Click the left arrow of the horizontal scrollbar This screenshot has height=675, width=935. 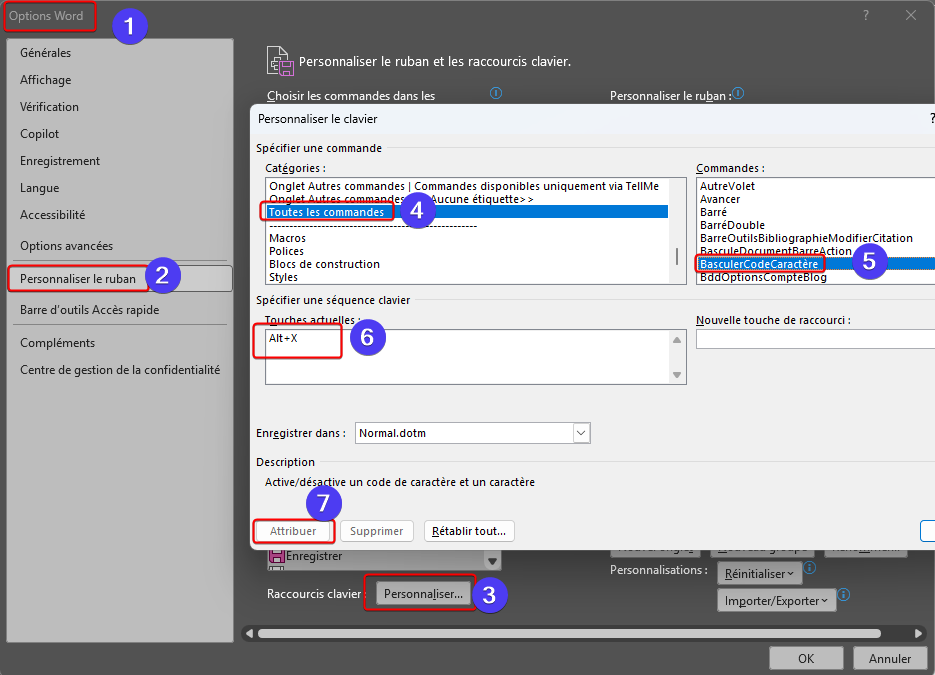pyautogui.click(x=249, y=633)
